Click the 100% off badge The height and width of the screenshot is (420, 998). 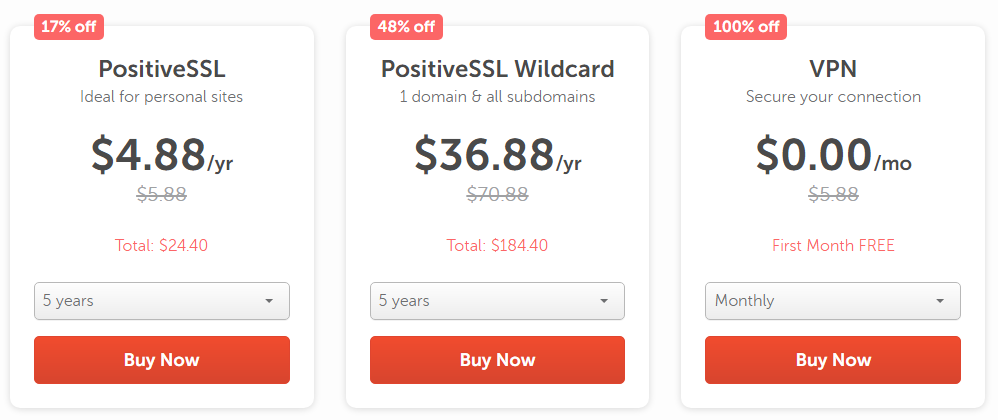click(746, 27)
